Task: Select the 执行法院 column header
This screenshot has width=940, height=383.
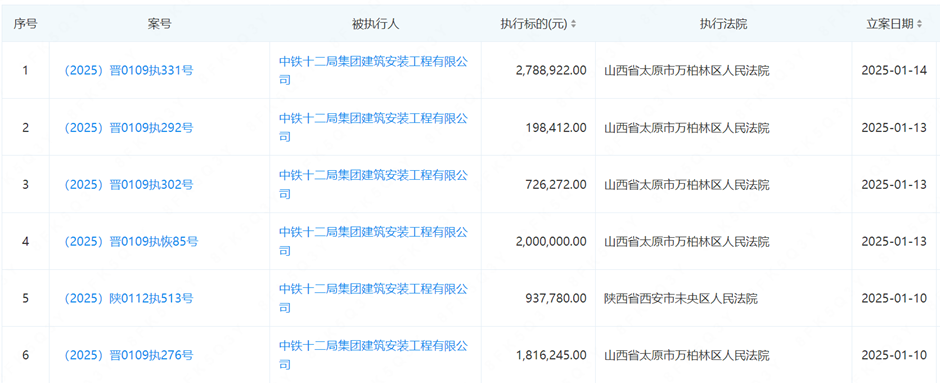Action: [724, 24]
